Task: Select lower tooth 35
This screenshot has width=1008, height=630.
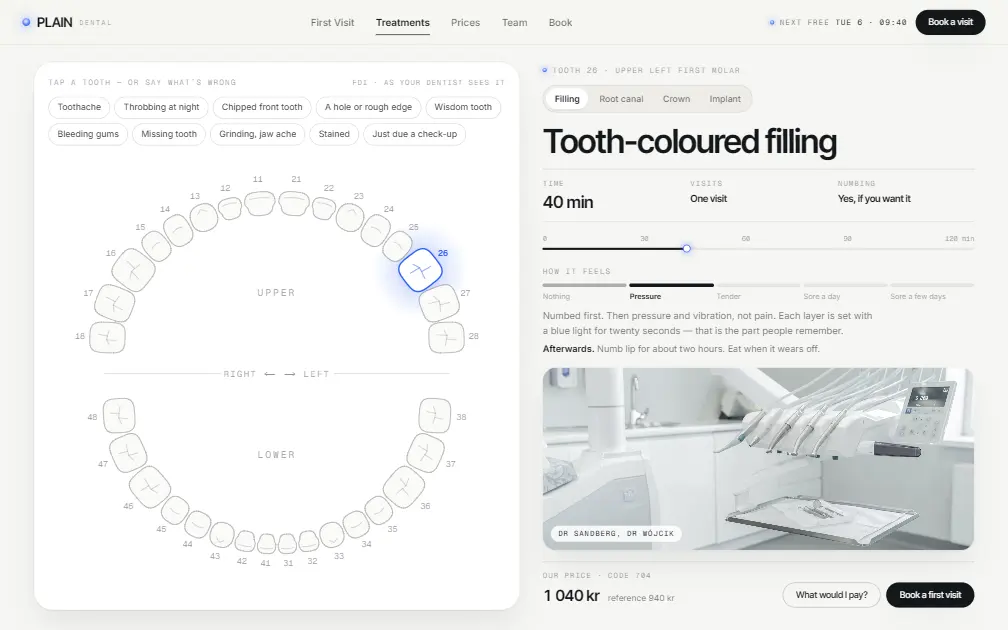Action: pyautogui.click(x=379, y=510)
